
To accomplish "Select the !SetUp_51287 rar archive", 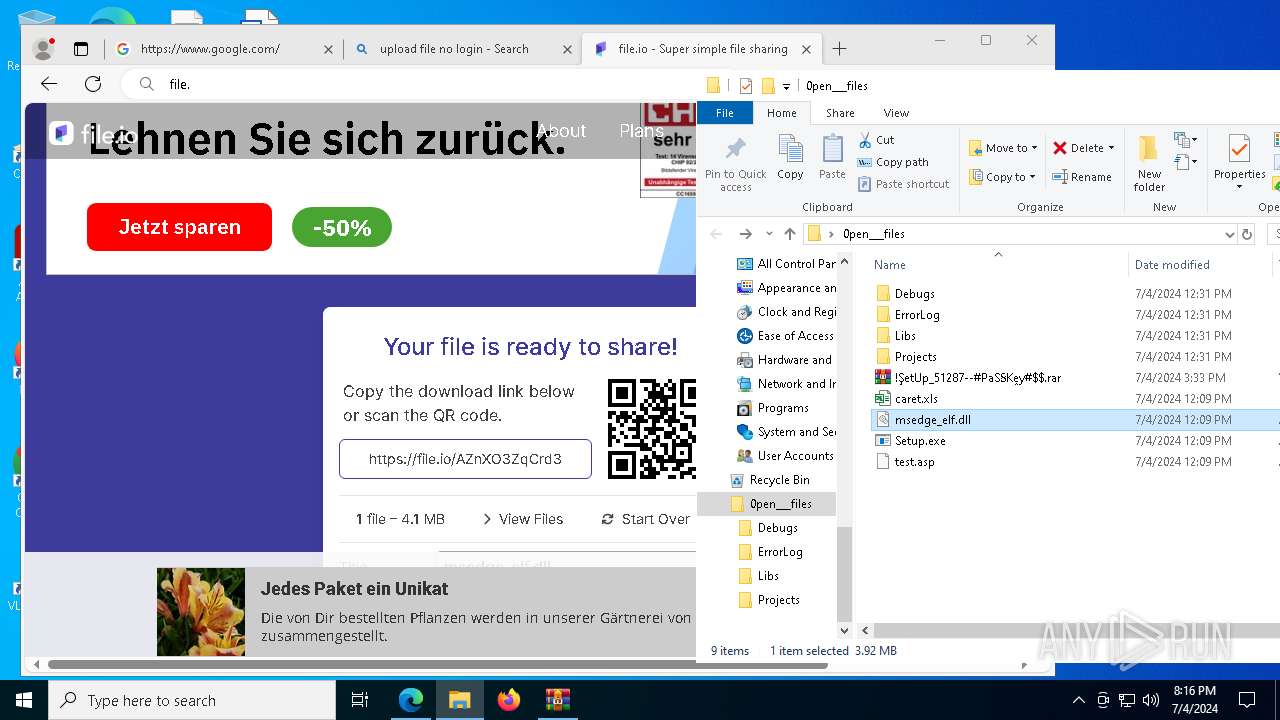I will [977, 378].
